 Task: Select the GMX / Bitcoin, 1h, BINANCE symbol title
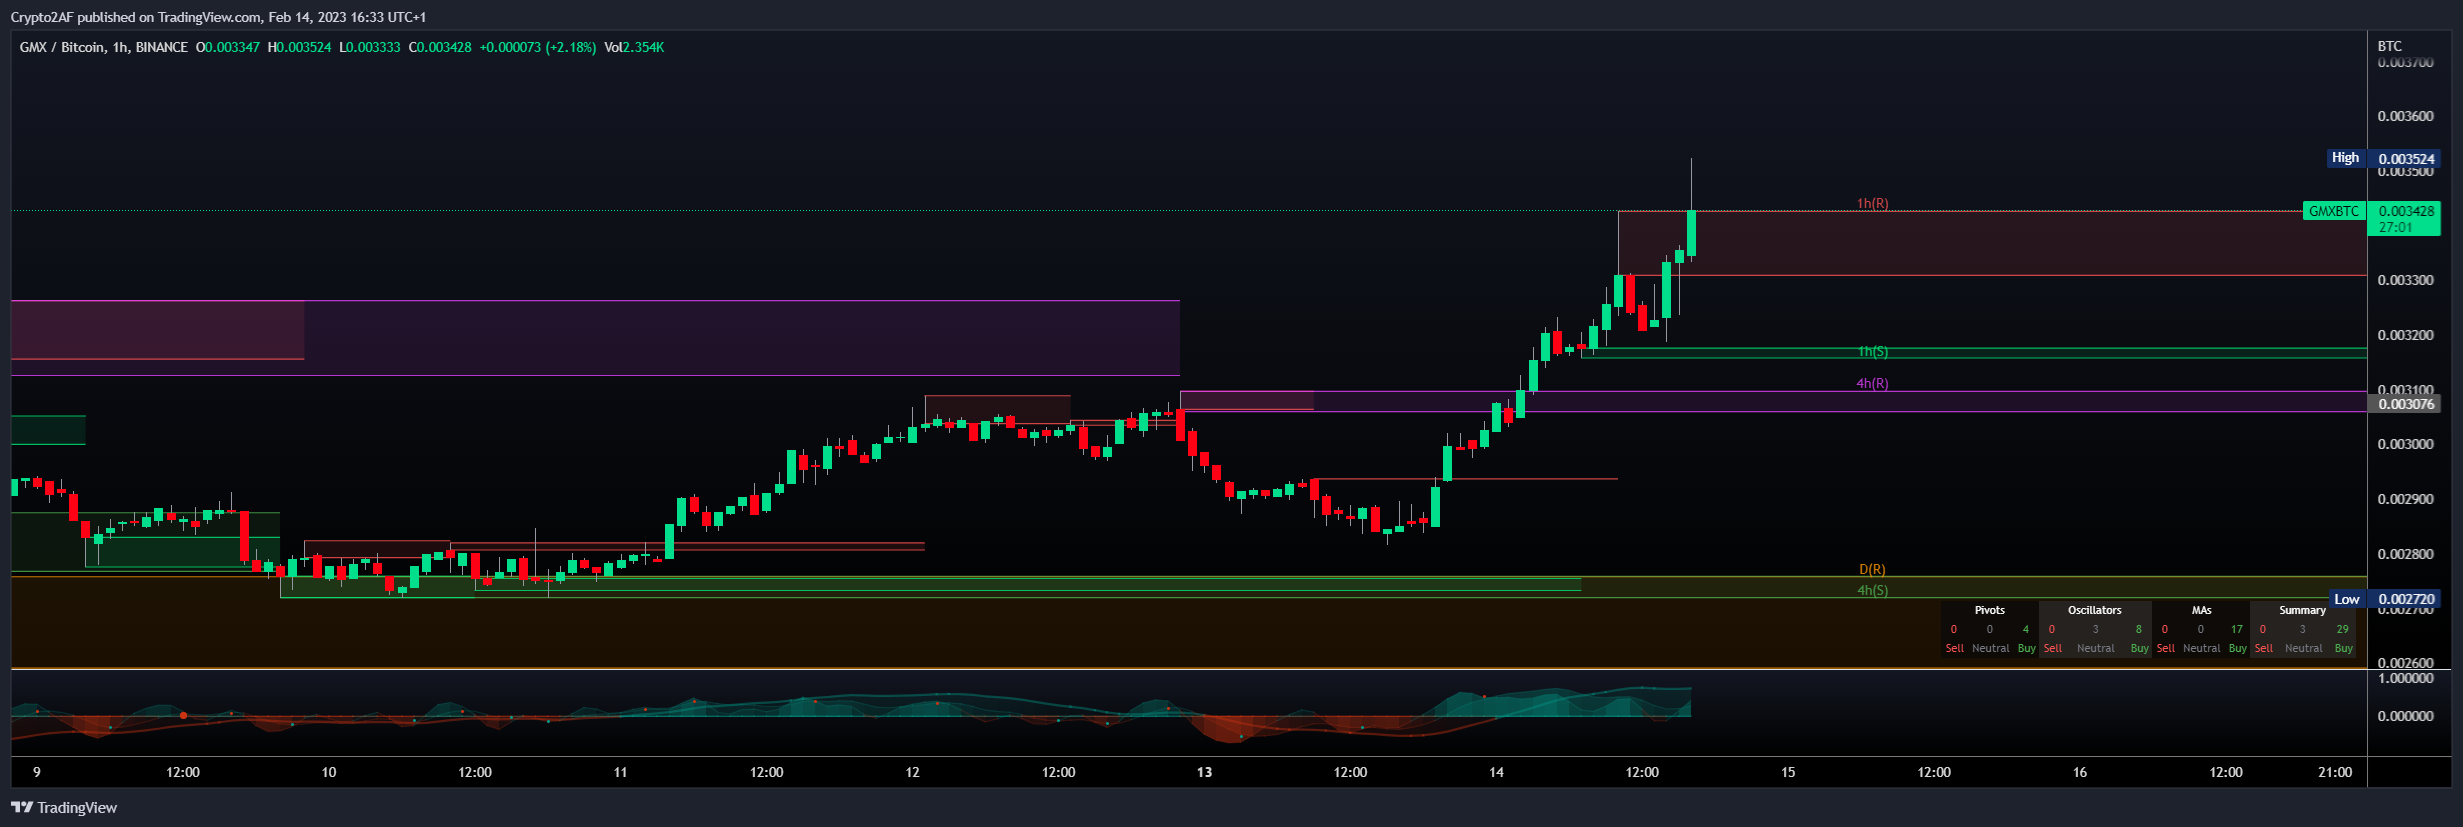(x=104, y=47)
